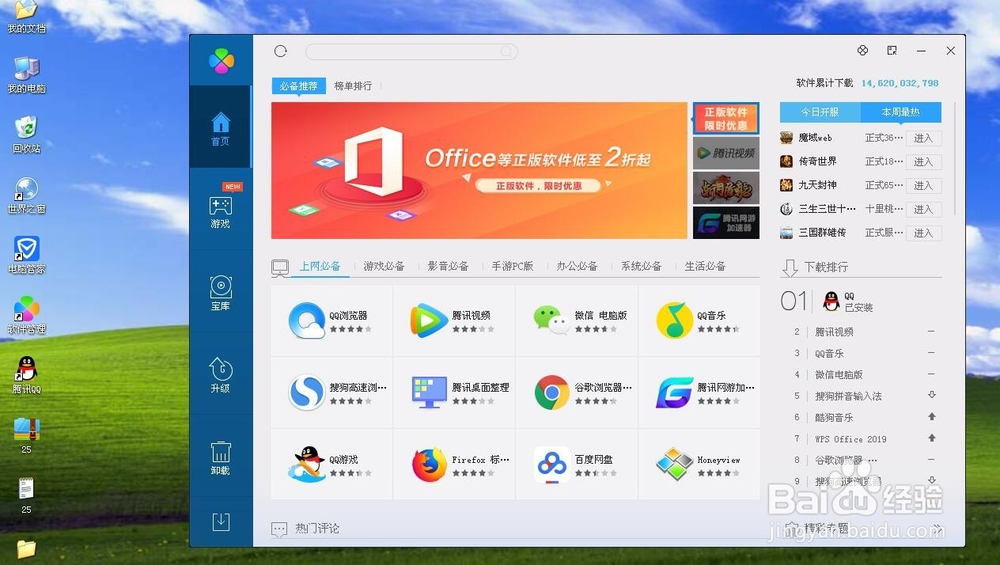Switch to the 本周最热 tab
This screenshot has width=1000, height=565.
click(901, 112)
